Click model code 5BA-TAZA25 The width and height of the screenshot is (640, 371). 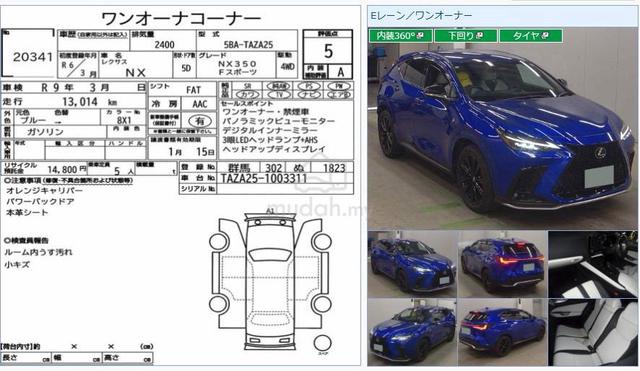(248, 44)
